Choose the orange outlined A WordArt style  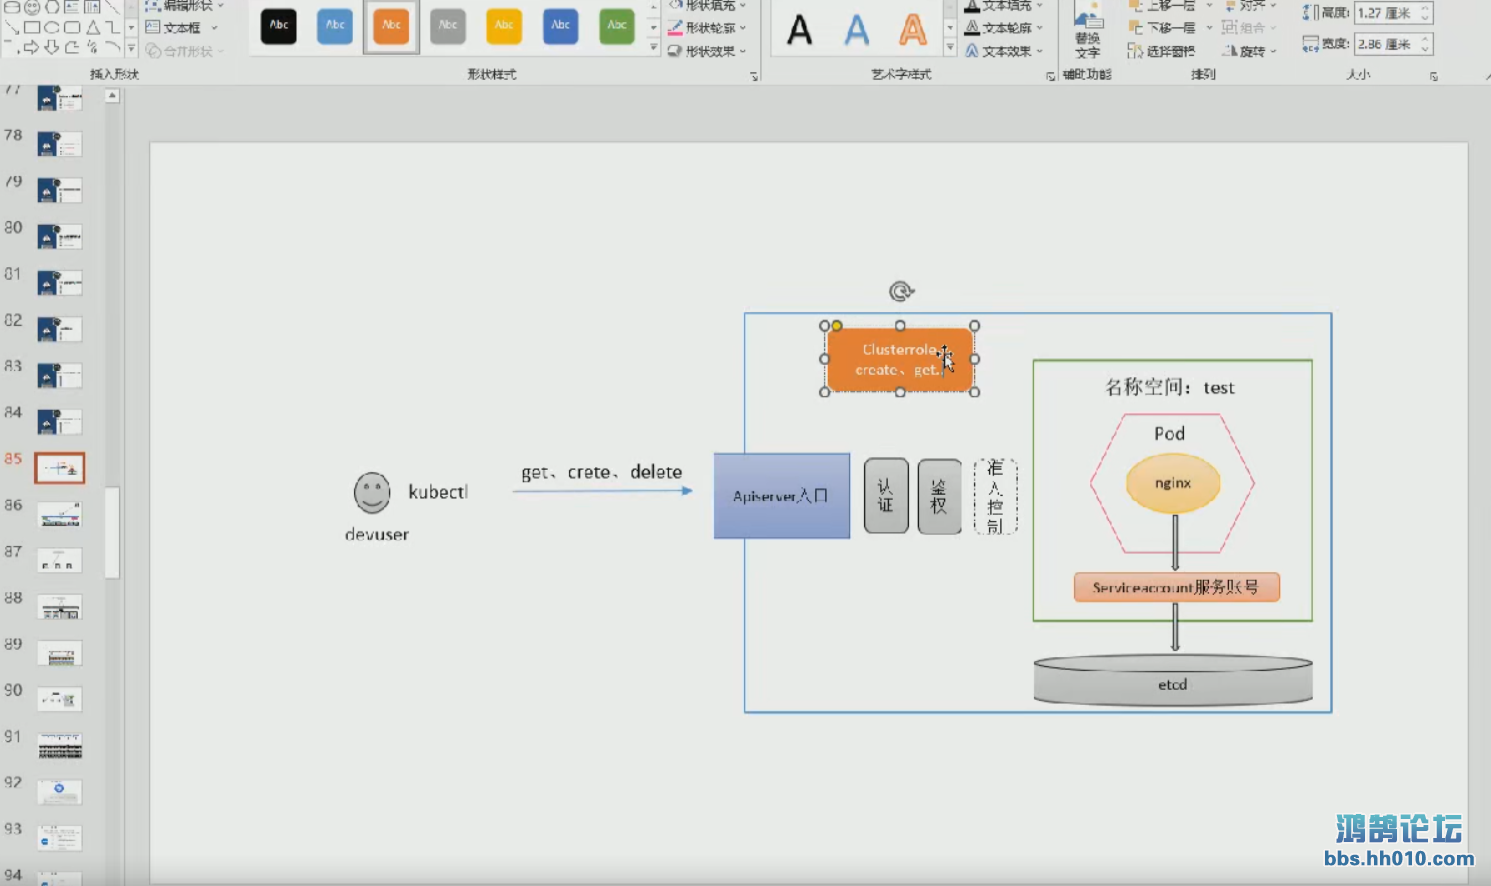click(912, 30)
